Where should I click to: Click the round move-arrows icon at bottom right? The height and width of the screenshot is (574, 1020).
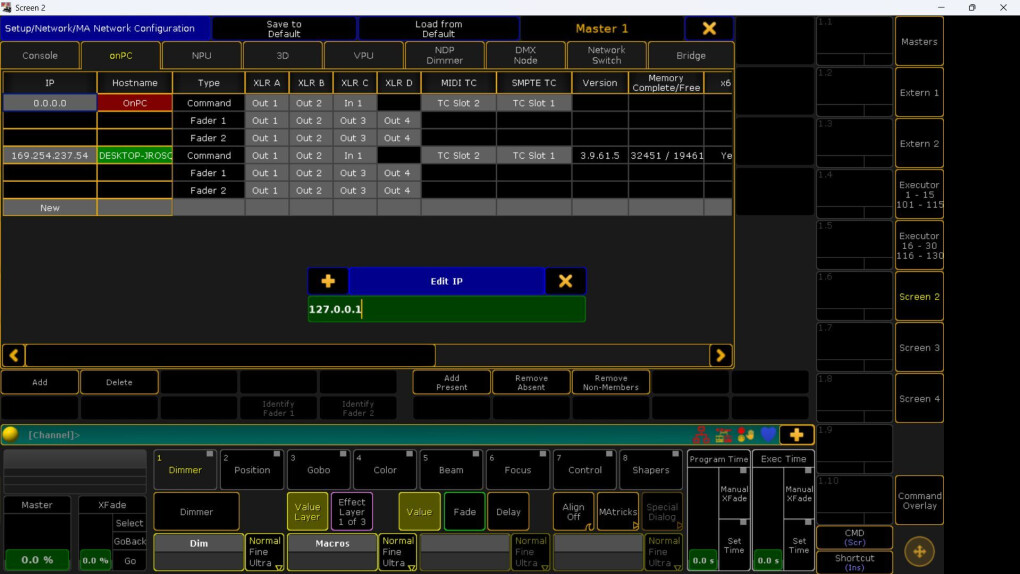pyautogui.click(x=919, y=552)
